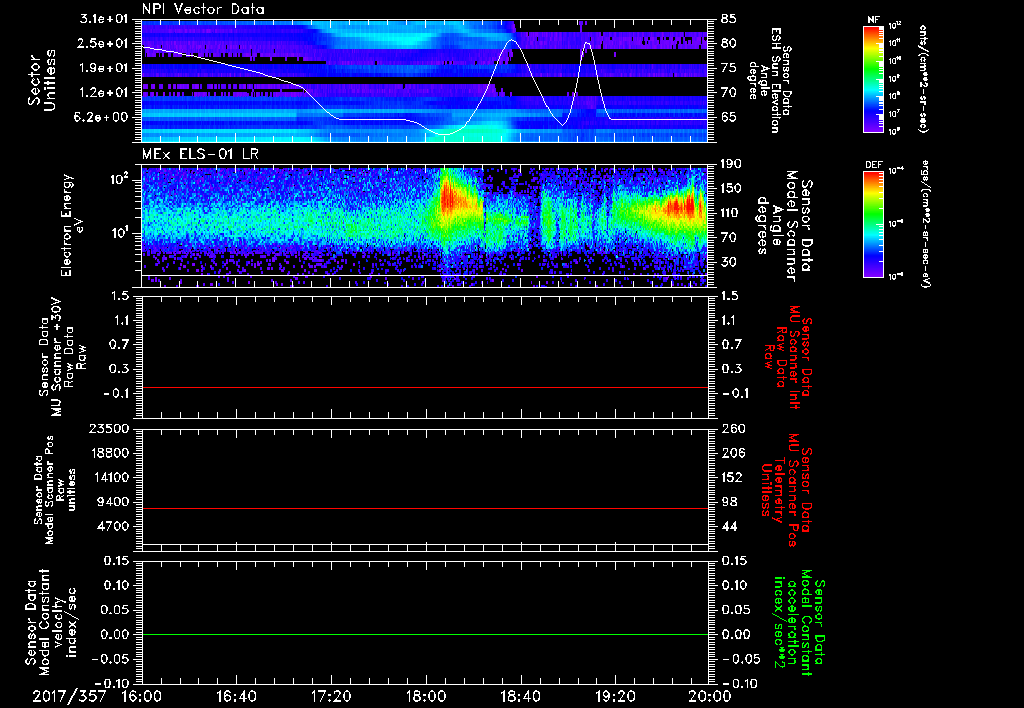Click the red line in Model Scanner Pos panel

point(424,508)
